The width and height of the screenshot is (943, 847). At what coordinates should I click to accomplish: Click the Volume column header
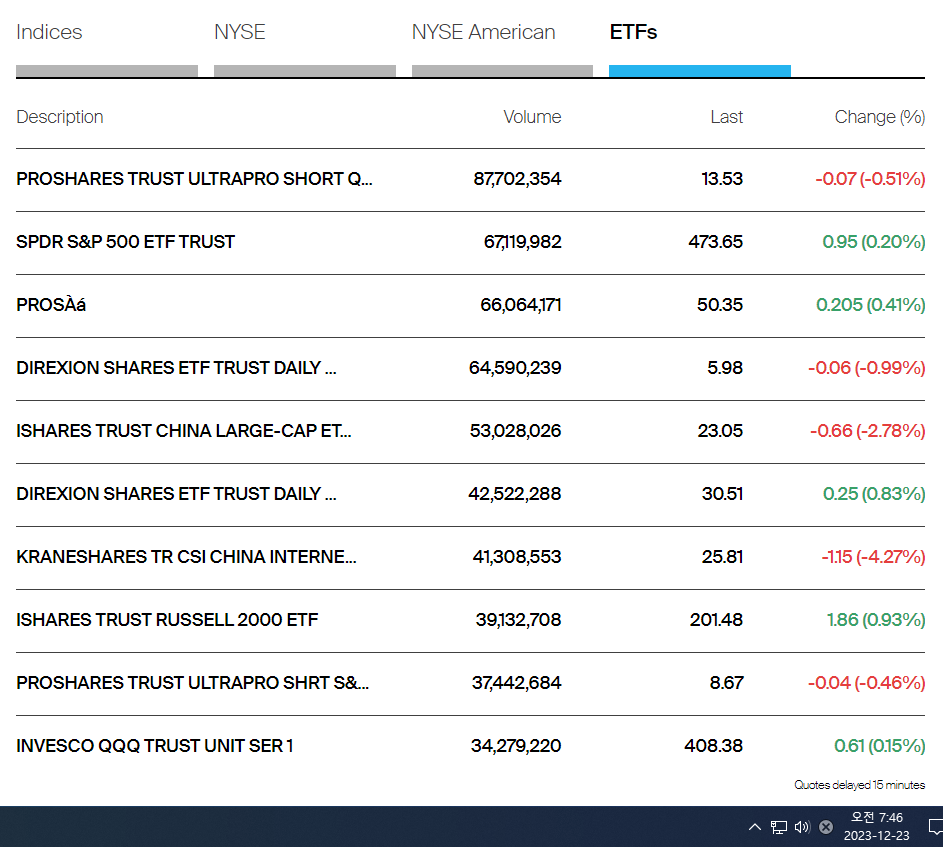(x=532, y=117)
